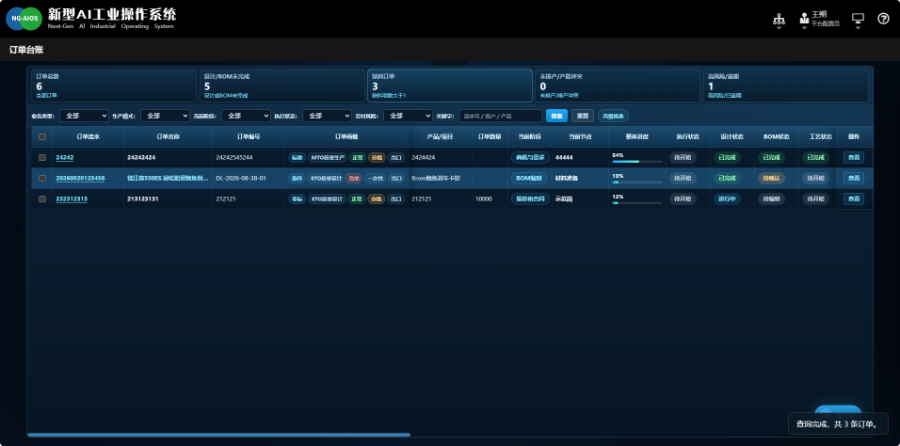
Task: Click the 待确认 BOM status badge
Action: (x=771, y=178)
